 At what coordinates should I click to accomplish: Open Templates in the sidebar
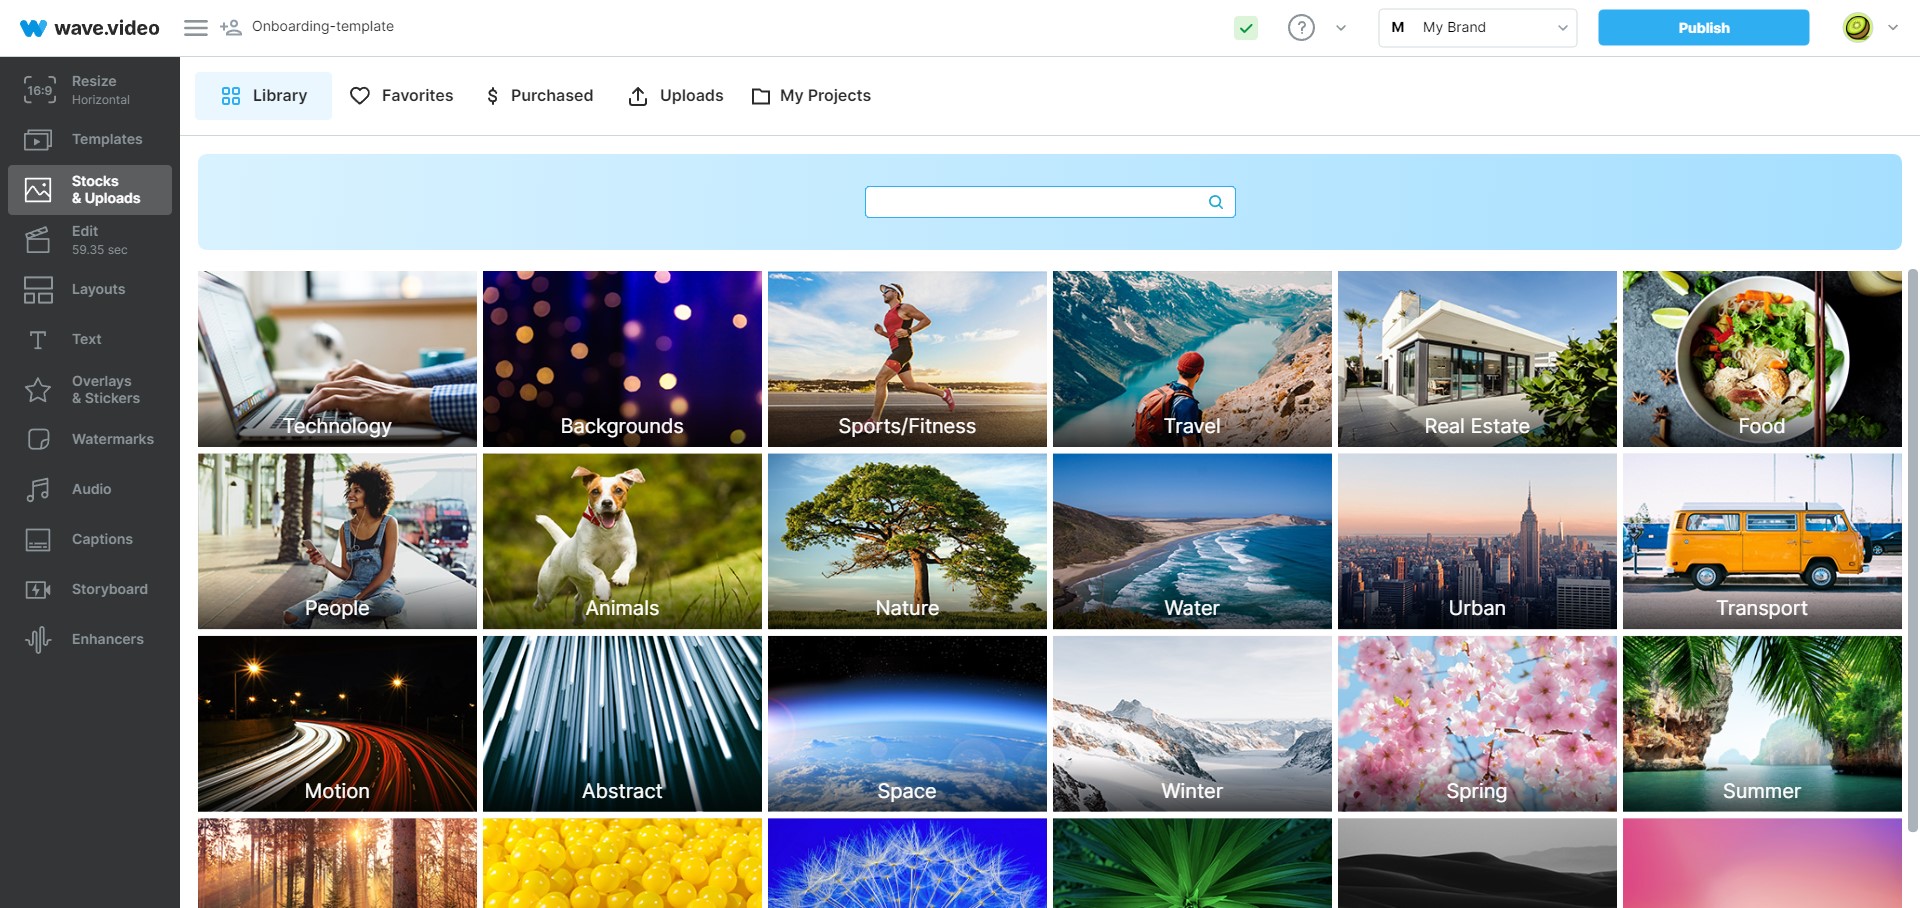[x=90, y=140]
